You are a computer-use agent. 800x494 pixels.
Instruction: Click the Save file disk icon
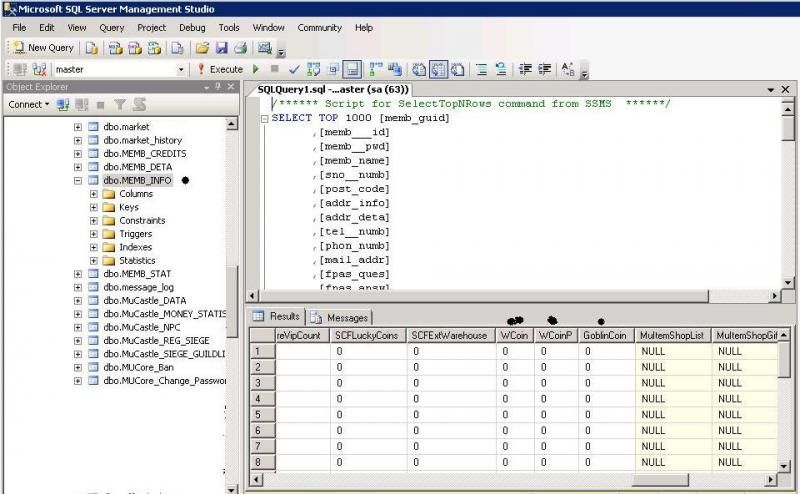click(x=221, y=47)
